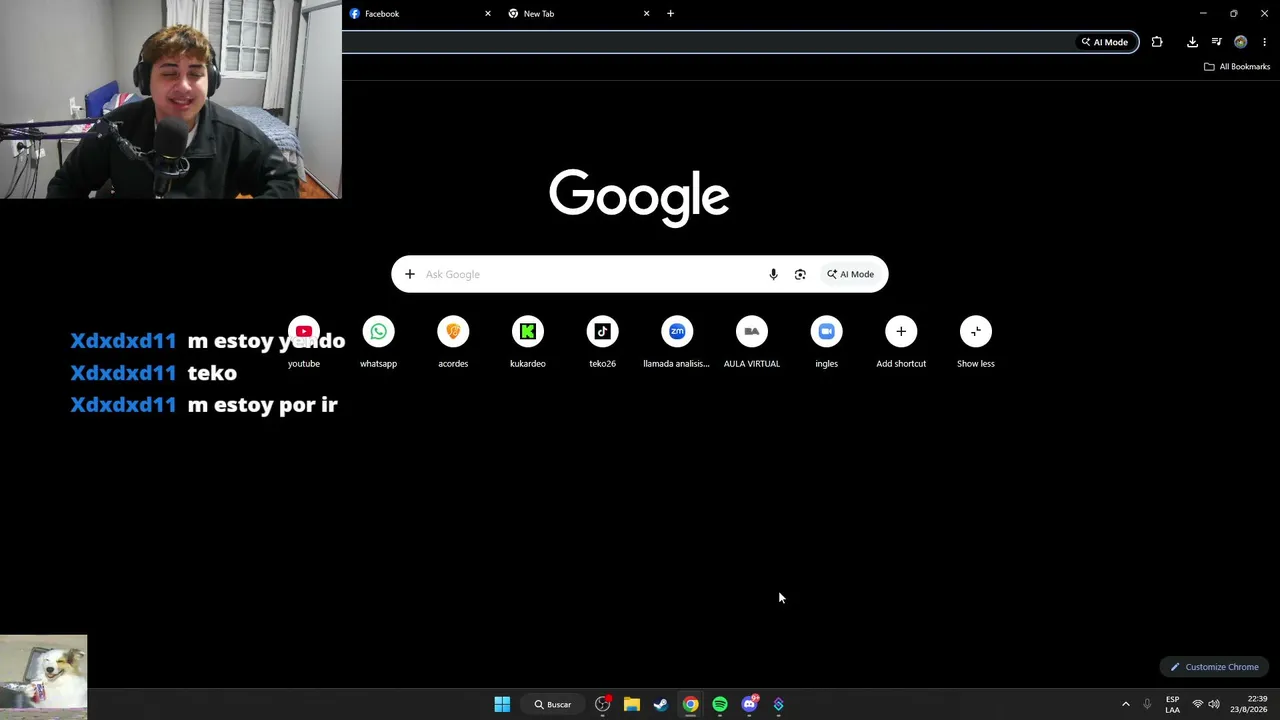Click the Google logo
Viewport: 1280px width, 720px height.
point(639,197)
